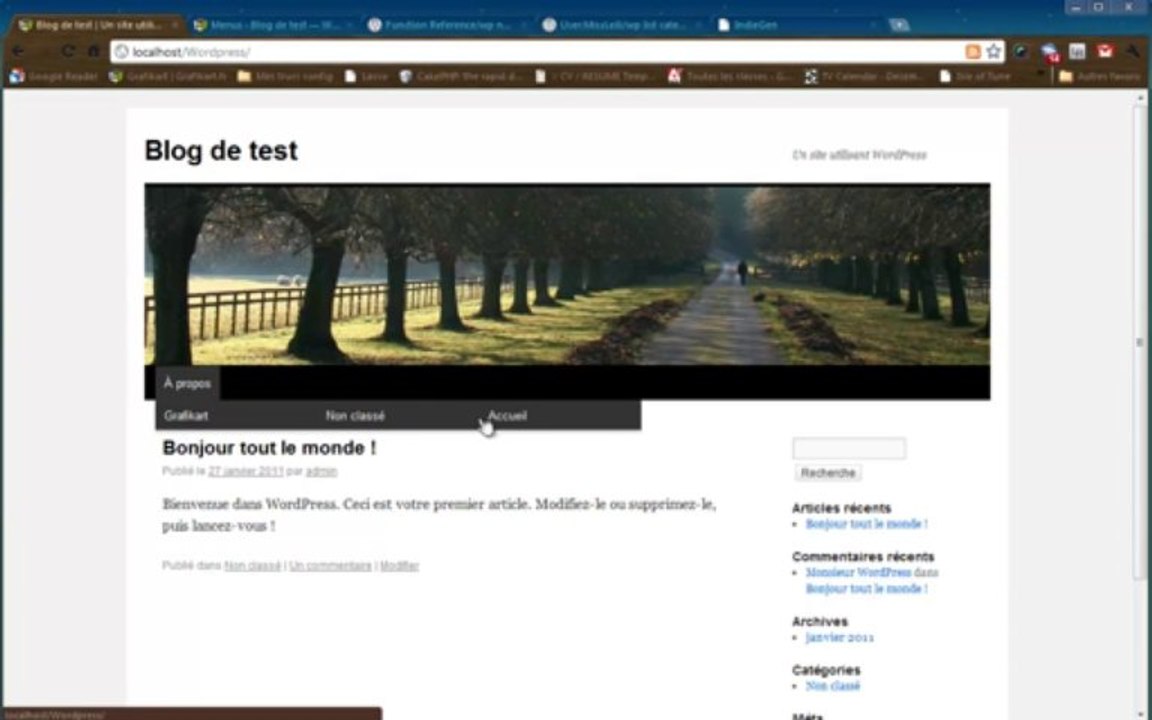Screen dimensions: 1152x720
Task: Click the admin author link
Action: point(321,472)
